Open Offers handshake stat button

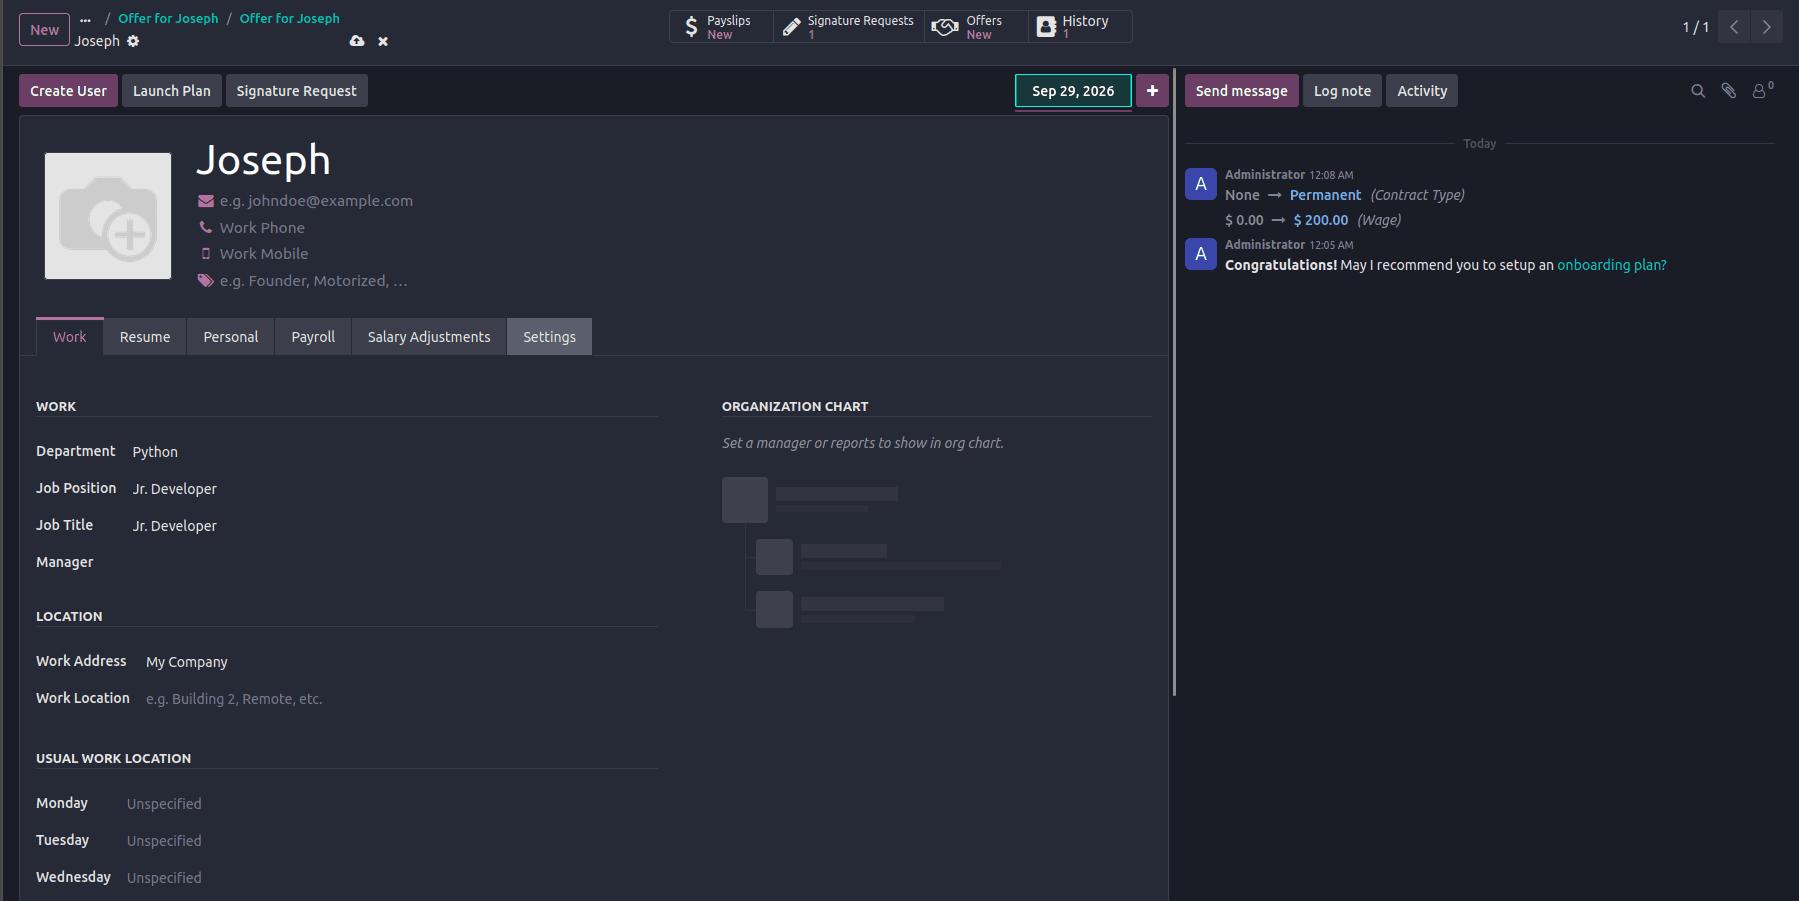pyautogui.click(x=976, y=27)
